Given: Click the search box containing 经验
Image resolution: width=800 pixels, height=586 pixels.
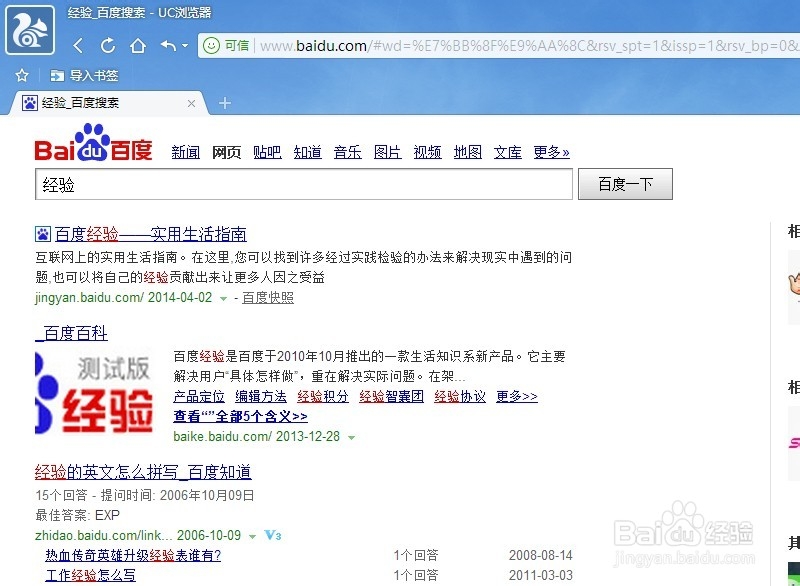Looking at the screenshot, I should [304, 184].
